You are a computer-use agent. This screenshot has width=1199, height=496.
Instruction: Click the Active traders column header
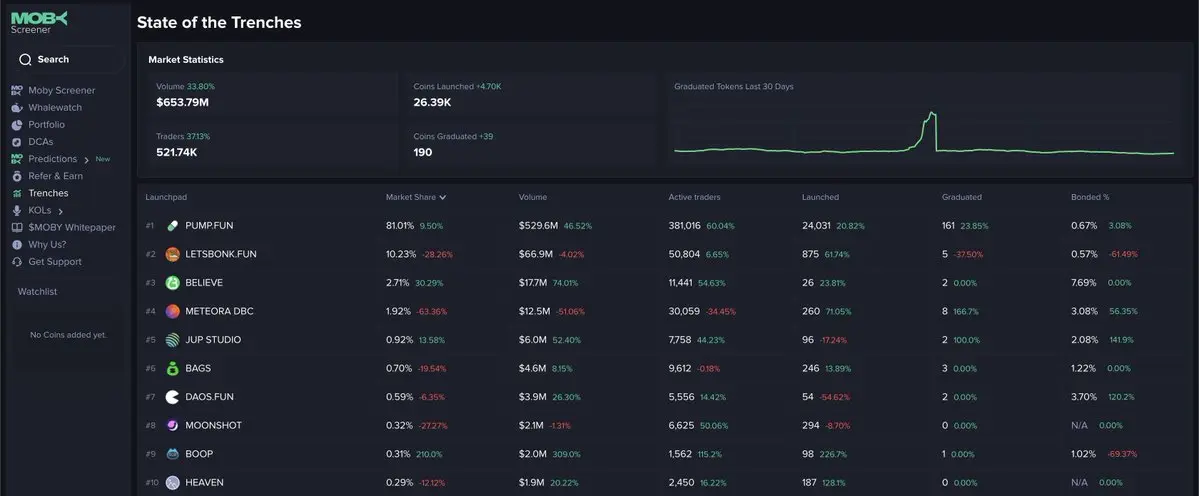point(694,197)
